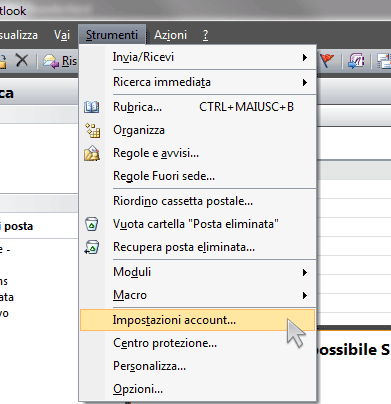The height and width of the screenshot is (404, 391).
Task: Choose Personalizza menu entry
Action: click(198, 366)
